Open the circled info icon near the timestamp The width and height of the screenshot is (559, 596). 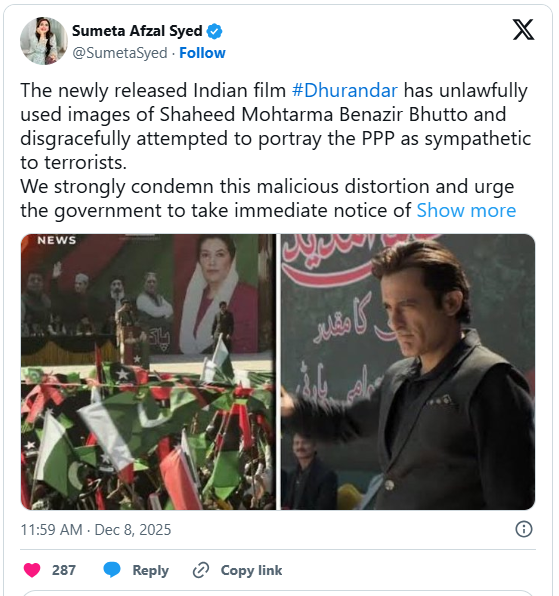pos(524,529)
